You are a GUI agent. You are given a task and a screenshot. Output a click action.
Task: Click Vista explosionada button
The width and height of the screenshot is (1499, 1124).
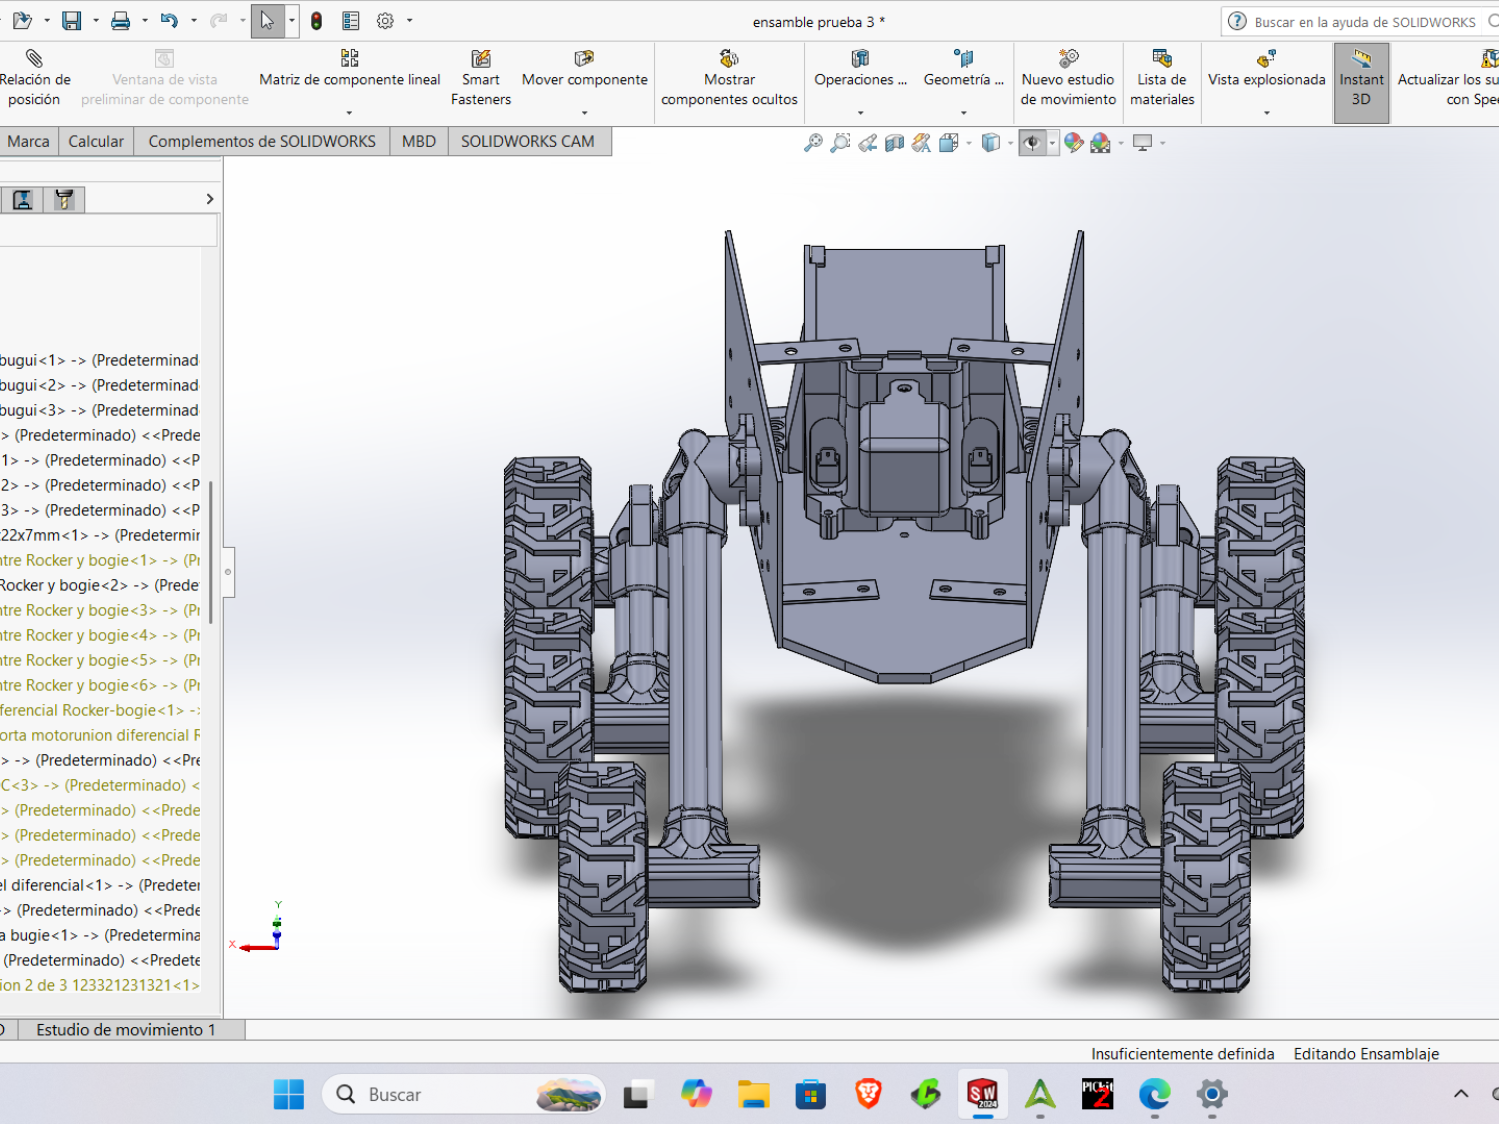coord(1267,68)
